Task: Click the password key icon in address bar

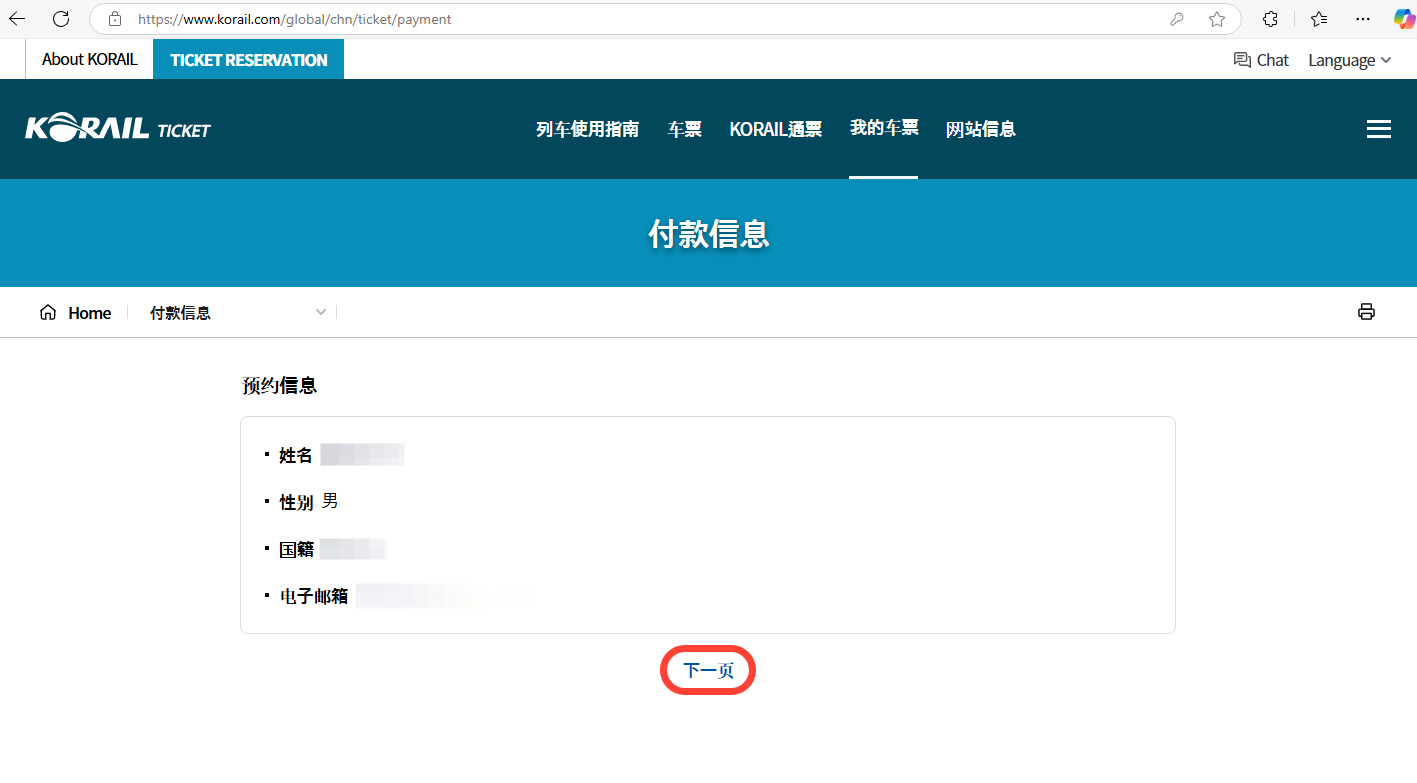Action: point(1177,19)
